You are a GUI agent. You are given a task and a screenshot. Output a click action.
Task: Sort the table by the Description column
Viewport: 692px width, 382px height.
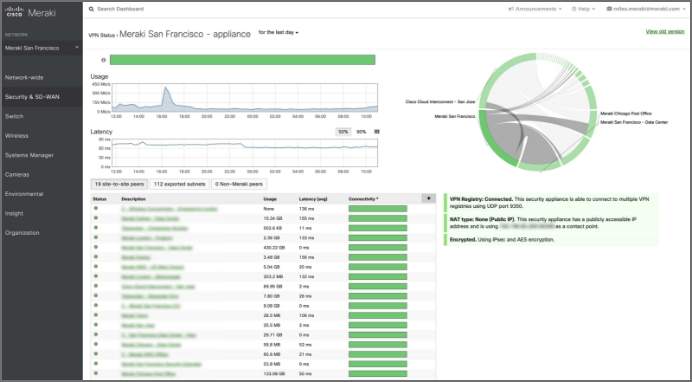tap(133, 199)
